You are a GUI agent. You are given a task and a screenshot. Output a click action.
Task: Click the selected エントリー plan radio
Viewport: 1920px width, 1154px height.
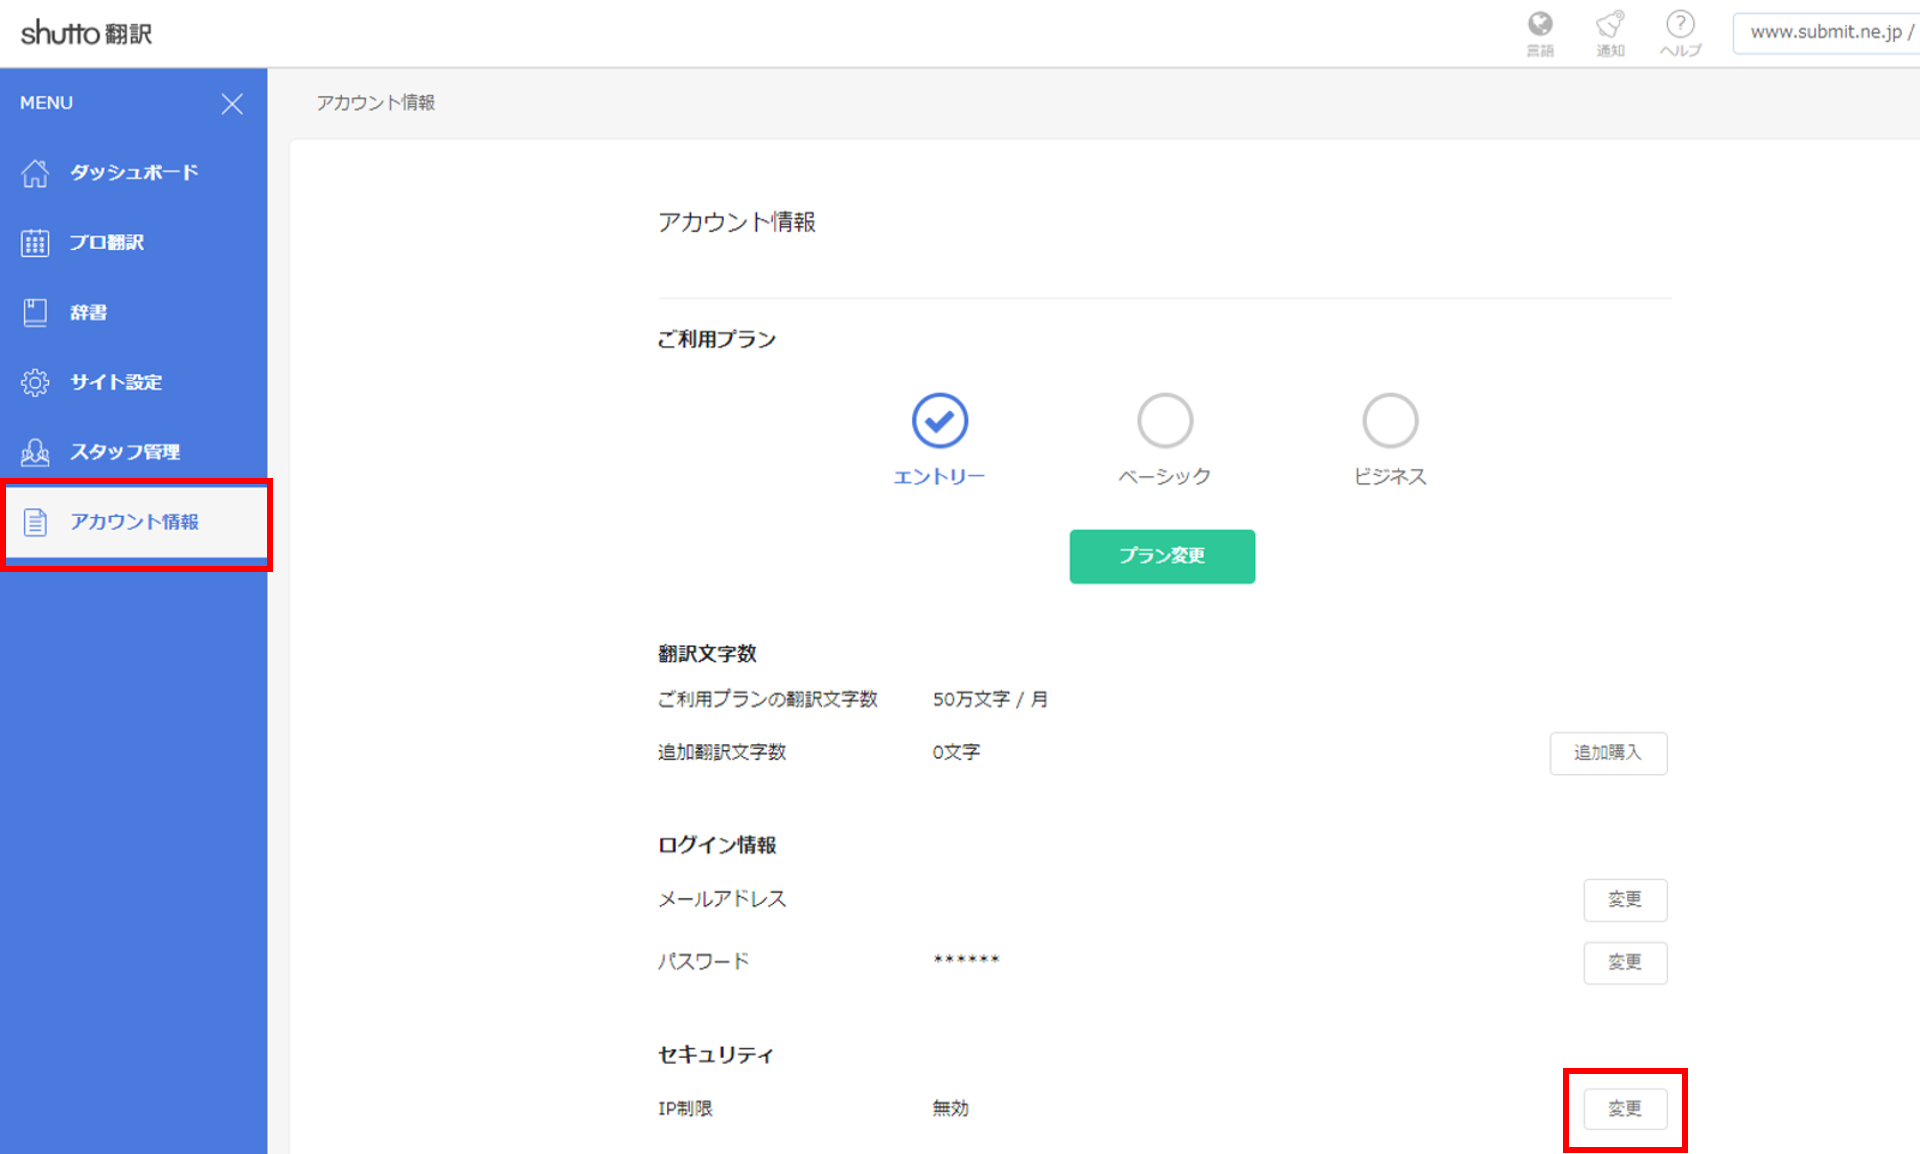[939, 420]
